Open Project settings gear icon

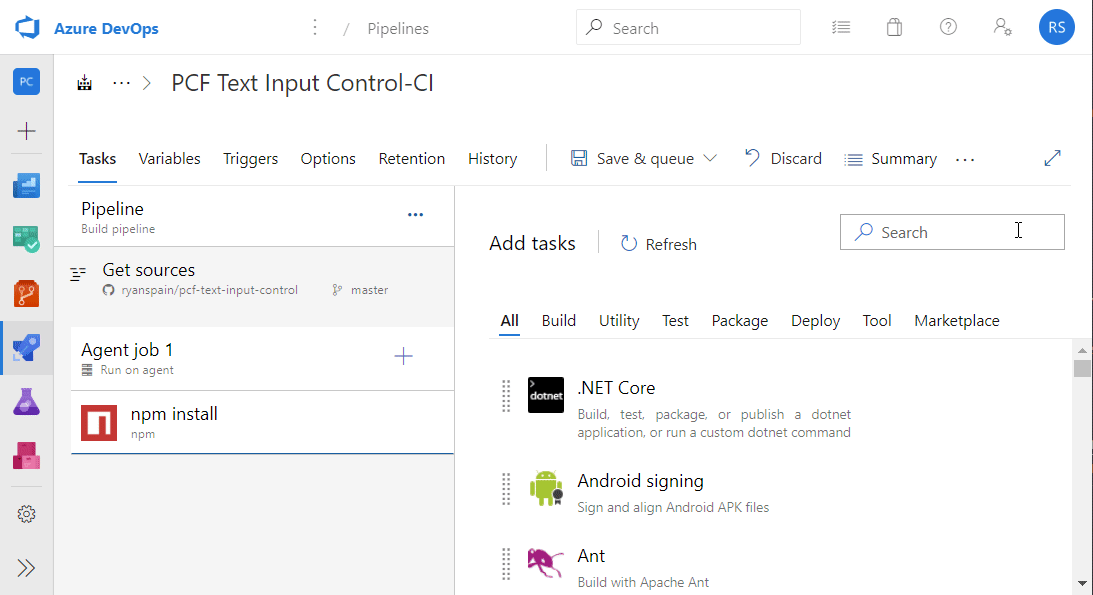point(26,514)
